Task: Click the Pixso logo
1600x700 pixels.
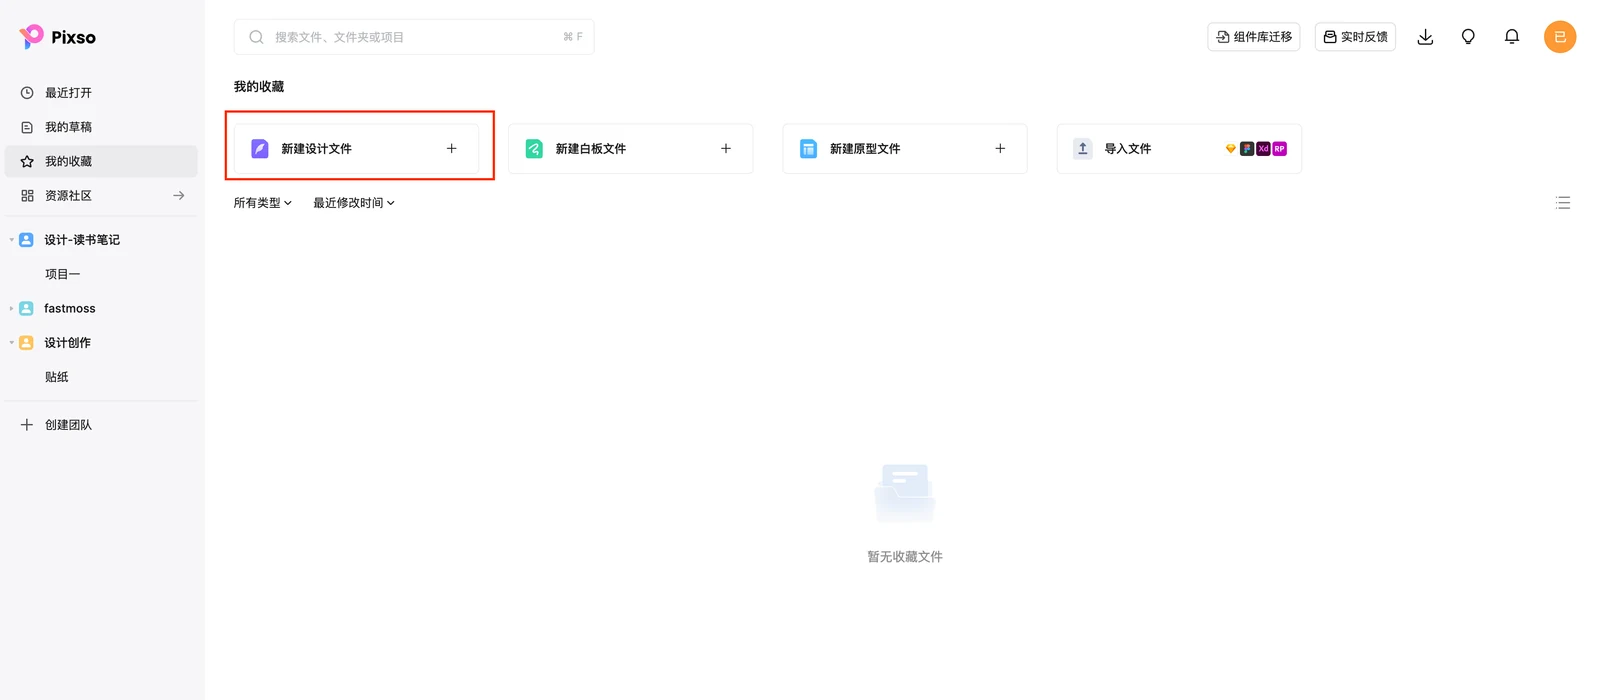Action: [x=57, y=37]
